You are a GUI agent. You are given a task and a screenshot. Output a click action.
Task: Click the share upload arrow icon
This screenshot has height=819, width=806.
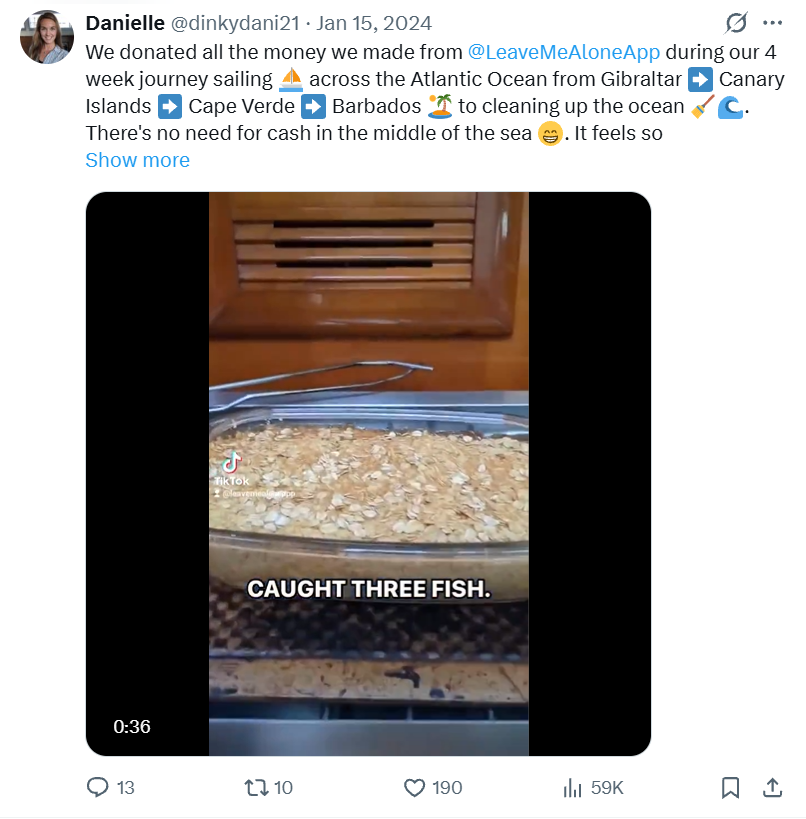(772, 787)
